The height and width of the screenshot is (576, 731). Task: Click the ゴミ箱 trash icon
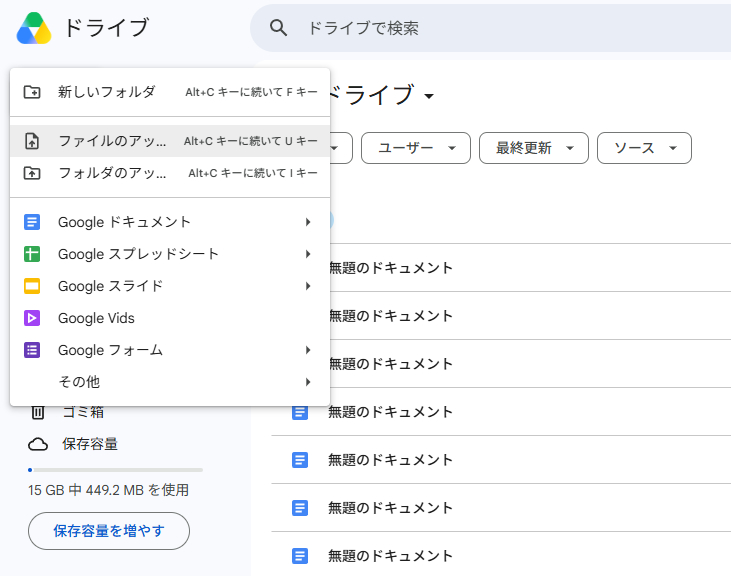pos(38,412)
